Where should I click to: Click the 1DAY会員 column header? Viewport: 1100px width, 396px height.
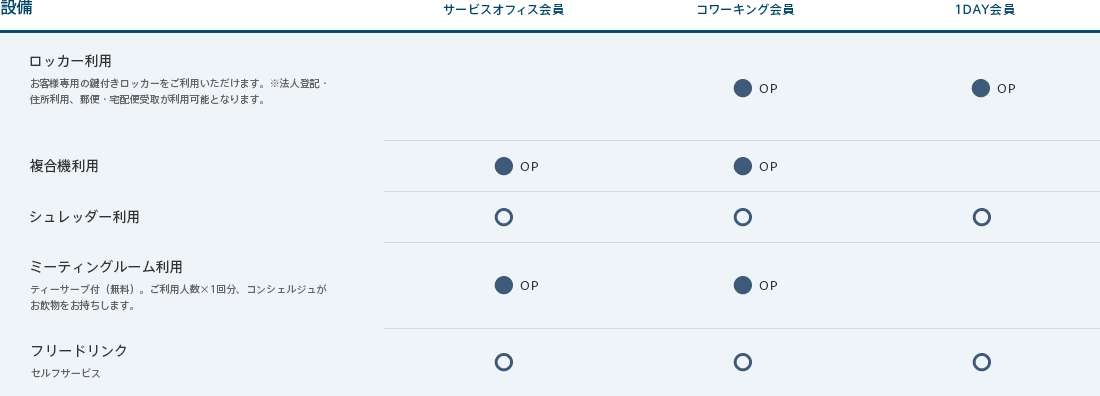pyautogui.click(x=985, y=10)
